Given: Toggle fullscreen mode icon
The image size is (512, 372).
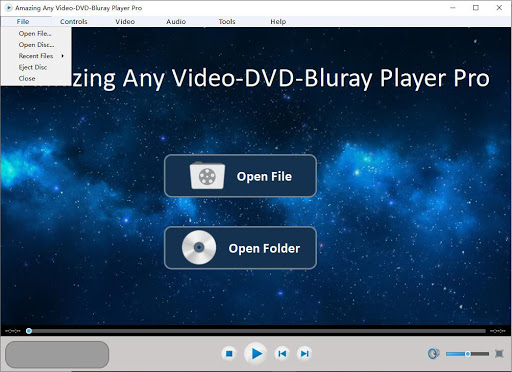Looking at the screenshot, I should (x=499, y=354).
